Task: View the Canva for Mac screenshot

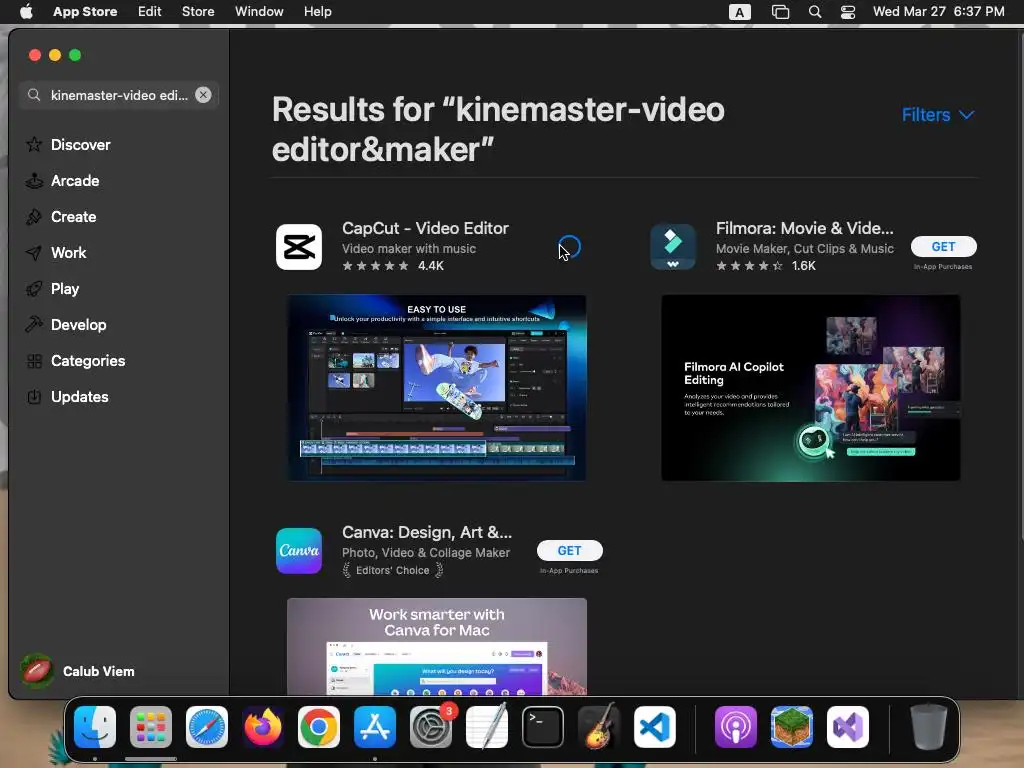Action: click(436, 647)
